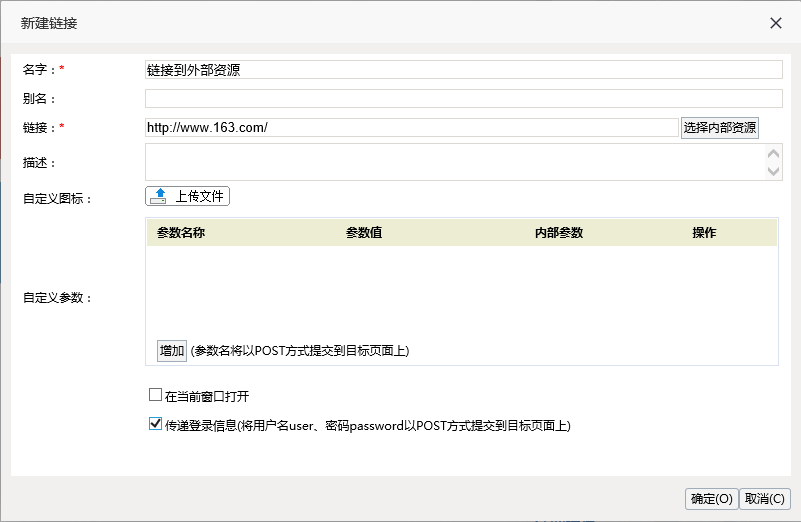Viewport: 801px width, 522px height.
Task: Click the 参数值 column header
Action: click(x=364, y=233)
